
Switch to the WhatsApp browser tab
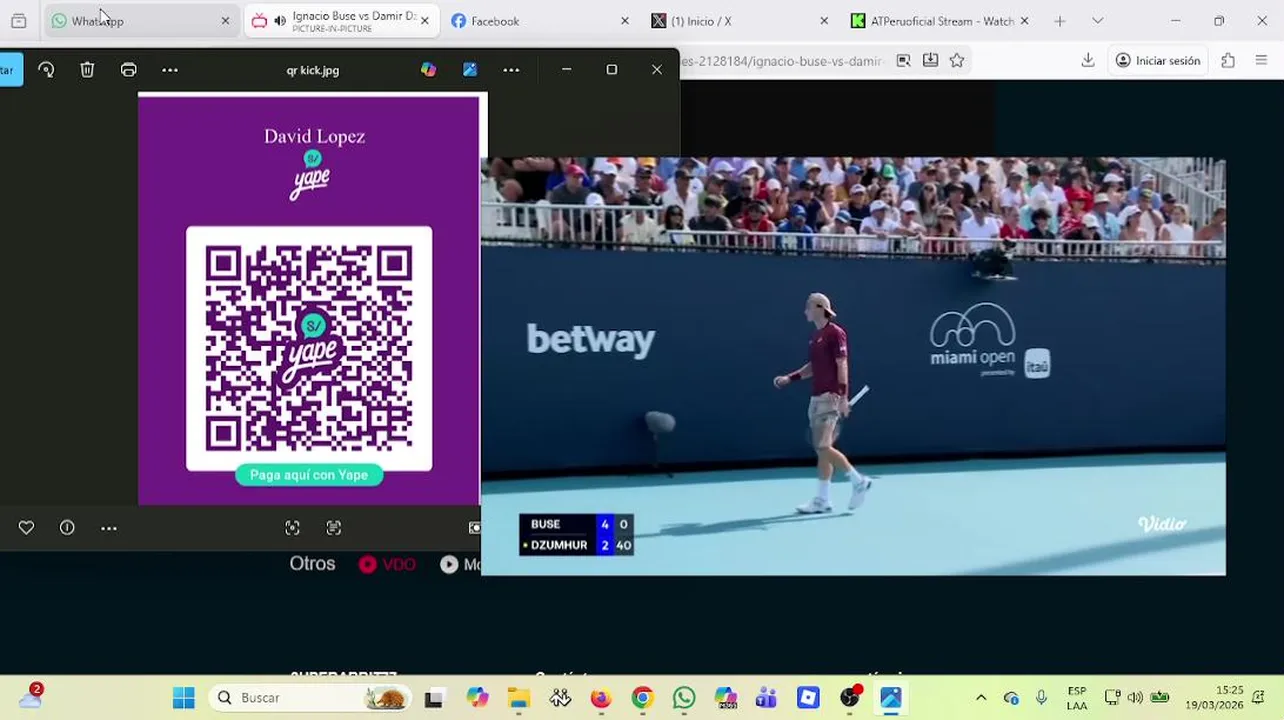140,21
